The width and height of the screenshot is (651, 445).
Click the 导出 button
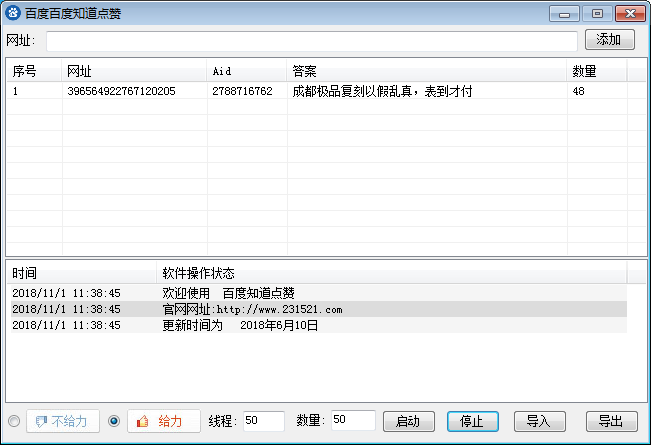(x=612, y=422)
